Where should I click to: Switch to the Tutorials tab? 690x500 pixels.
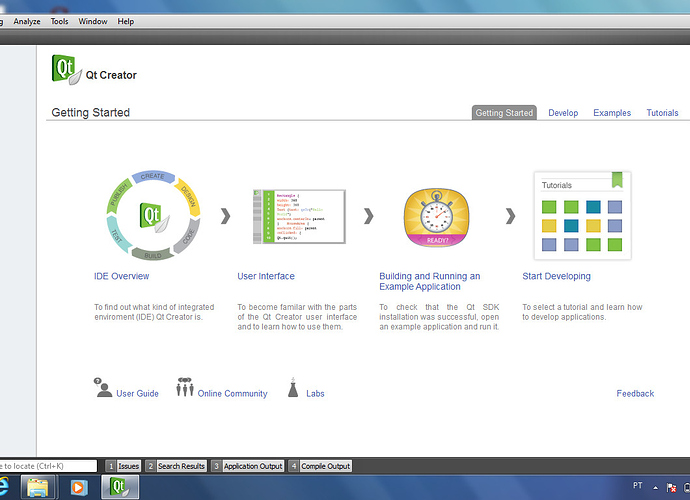pyautogui.click(x=662, y=113)
